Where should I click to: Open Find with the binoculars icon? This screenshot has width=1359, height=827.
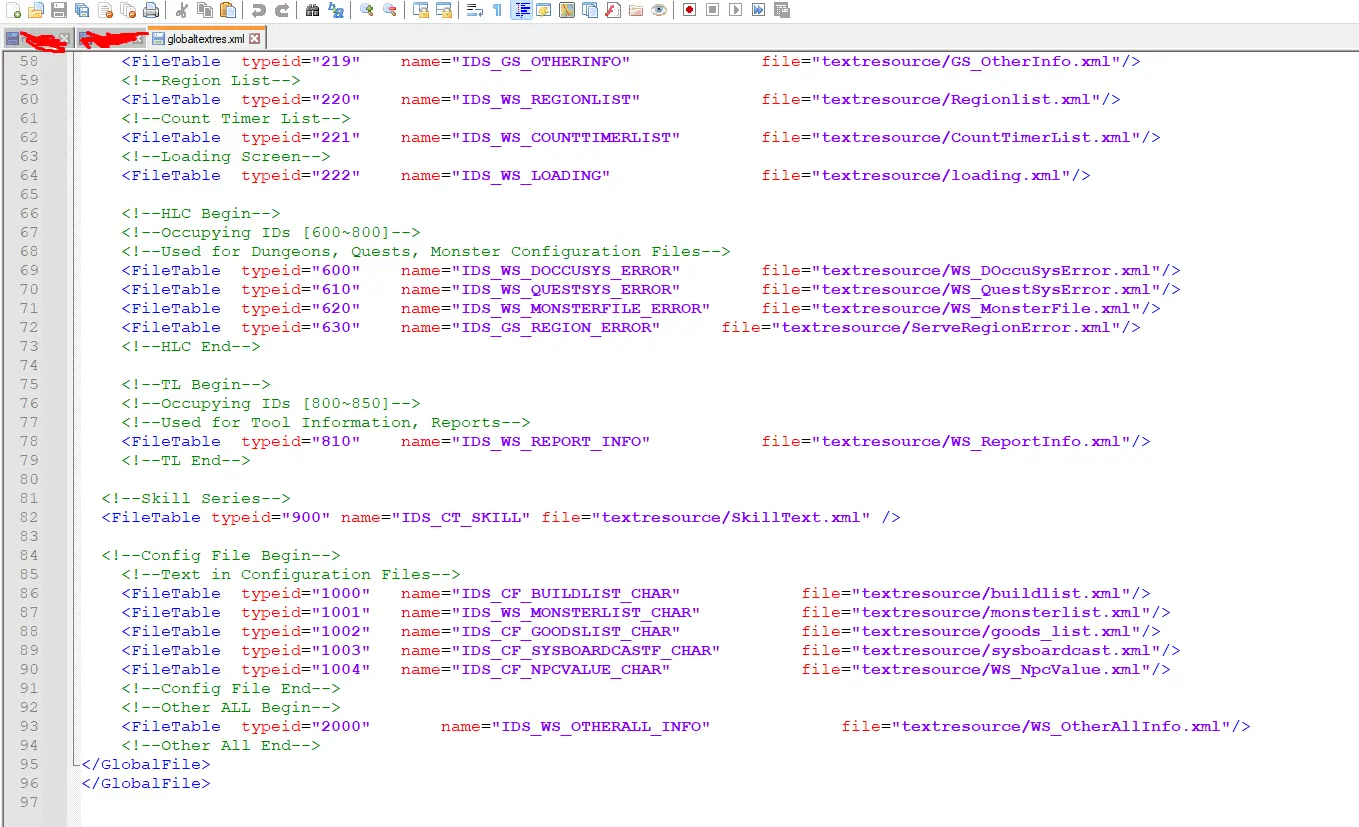tap(312, 10)
